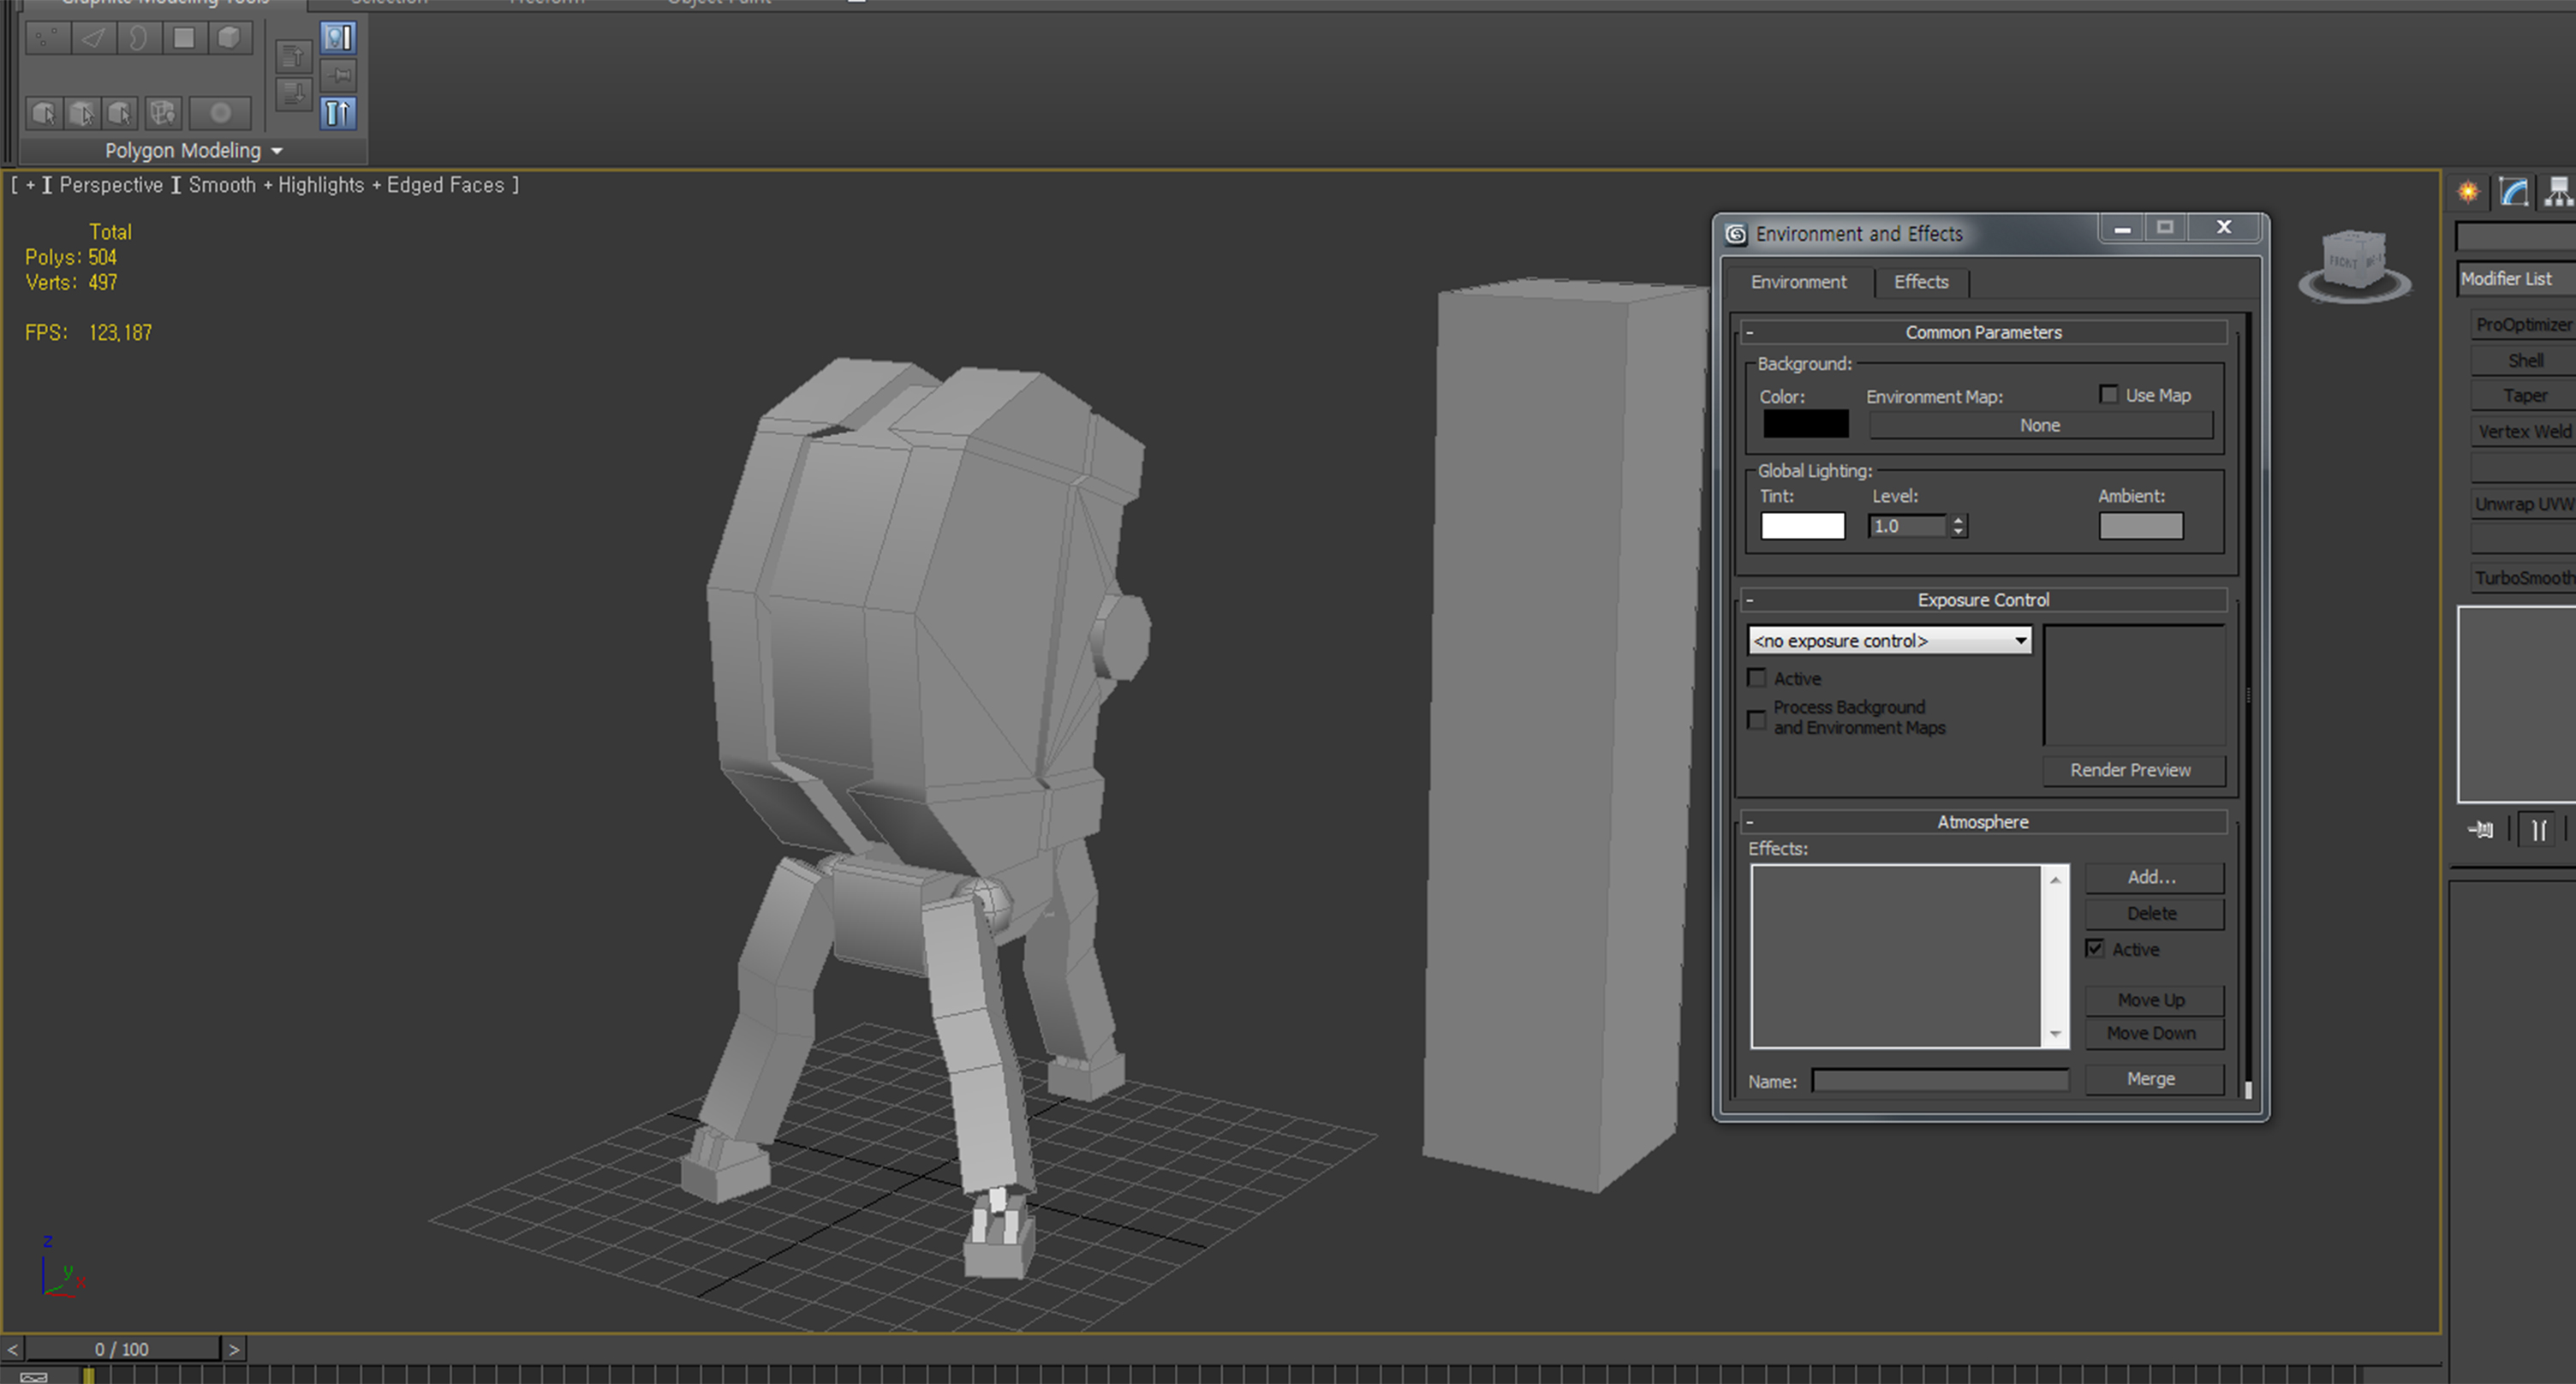The image size is (2576, 1384).
Task: Apply the ProOptimizer modifier button
Action: [2523, 324]
